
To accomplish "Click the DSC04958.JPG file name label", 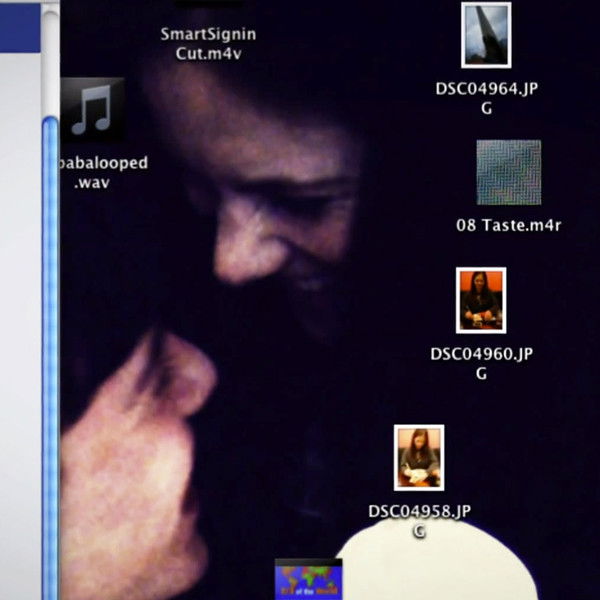I will click(x=418, y=520).
